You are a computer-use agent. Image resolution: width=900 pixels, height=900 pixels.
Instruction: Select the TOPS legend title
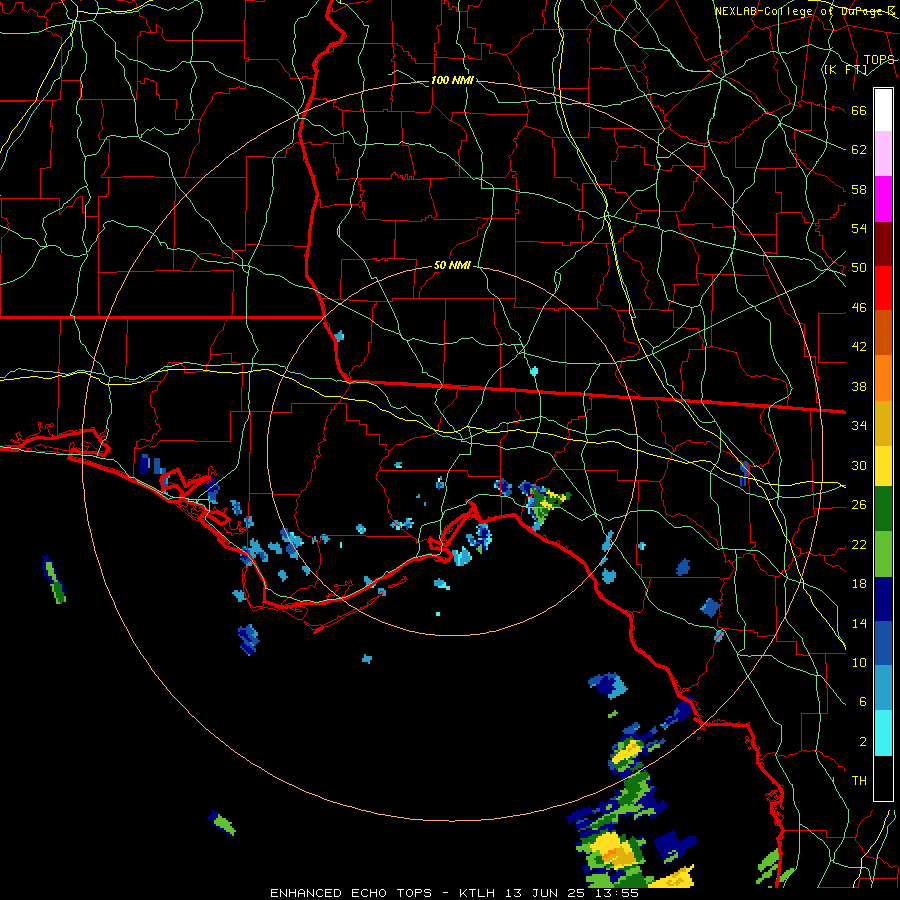click(x=879, y=60)
